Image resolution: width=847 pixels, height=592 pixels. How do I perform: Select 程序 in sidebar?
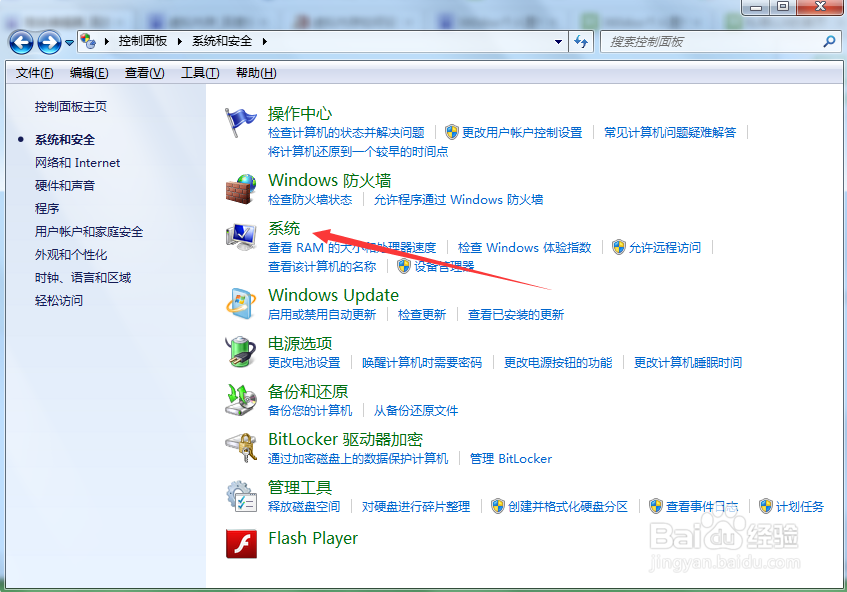(47, 208)
